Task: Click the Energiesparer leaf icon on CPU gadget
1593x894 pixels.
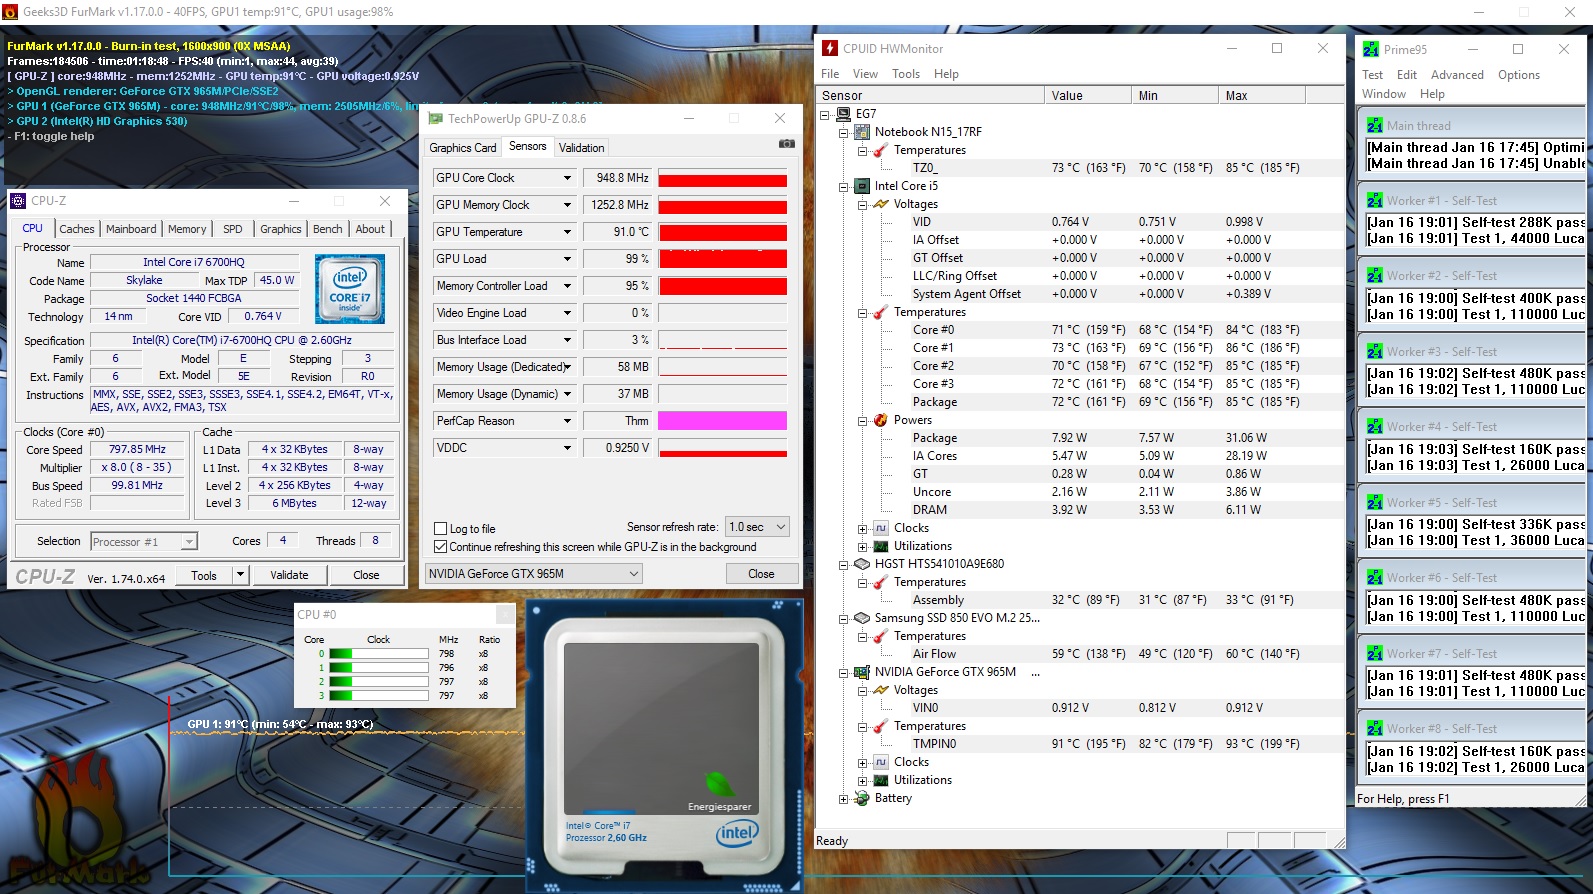Action: point(720,784)
